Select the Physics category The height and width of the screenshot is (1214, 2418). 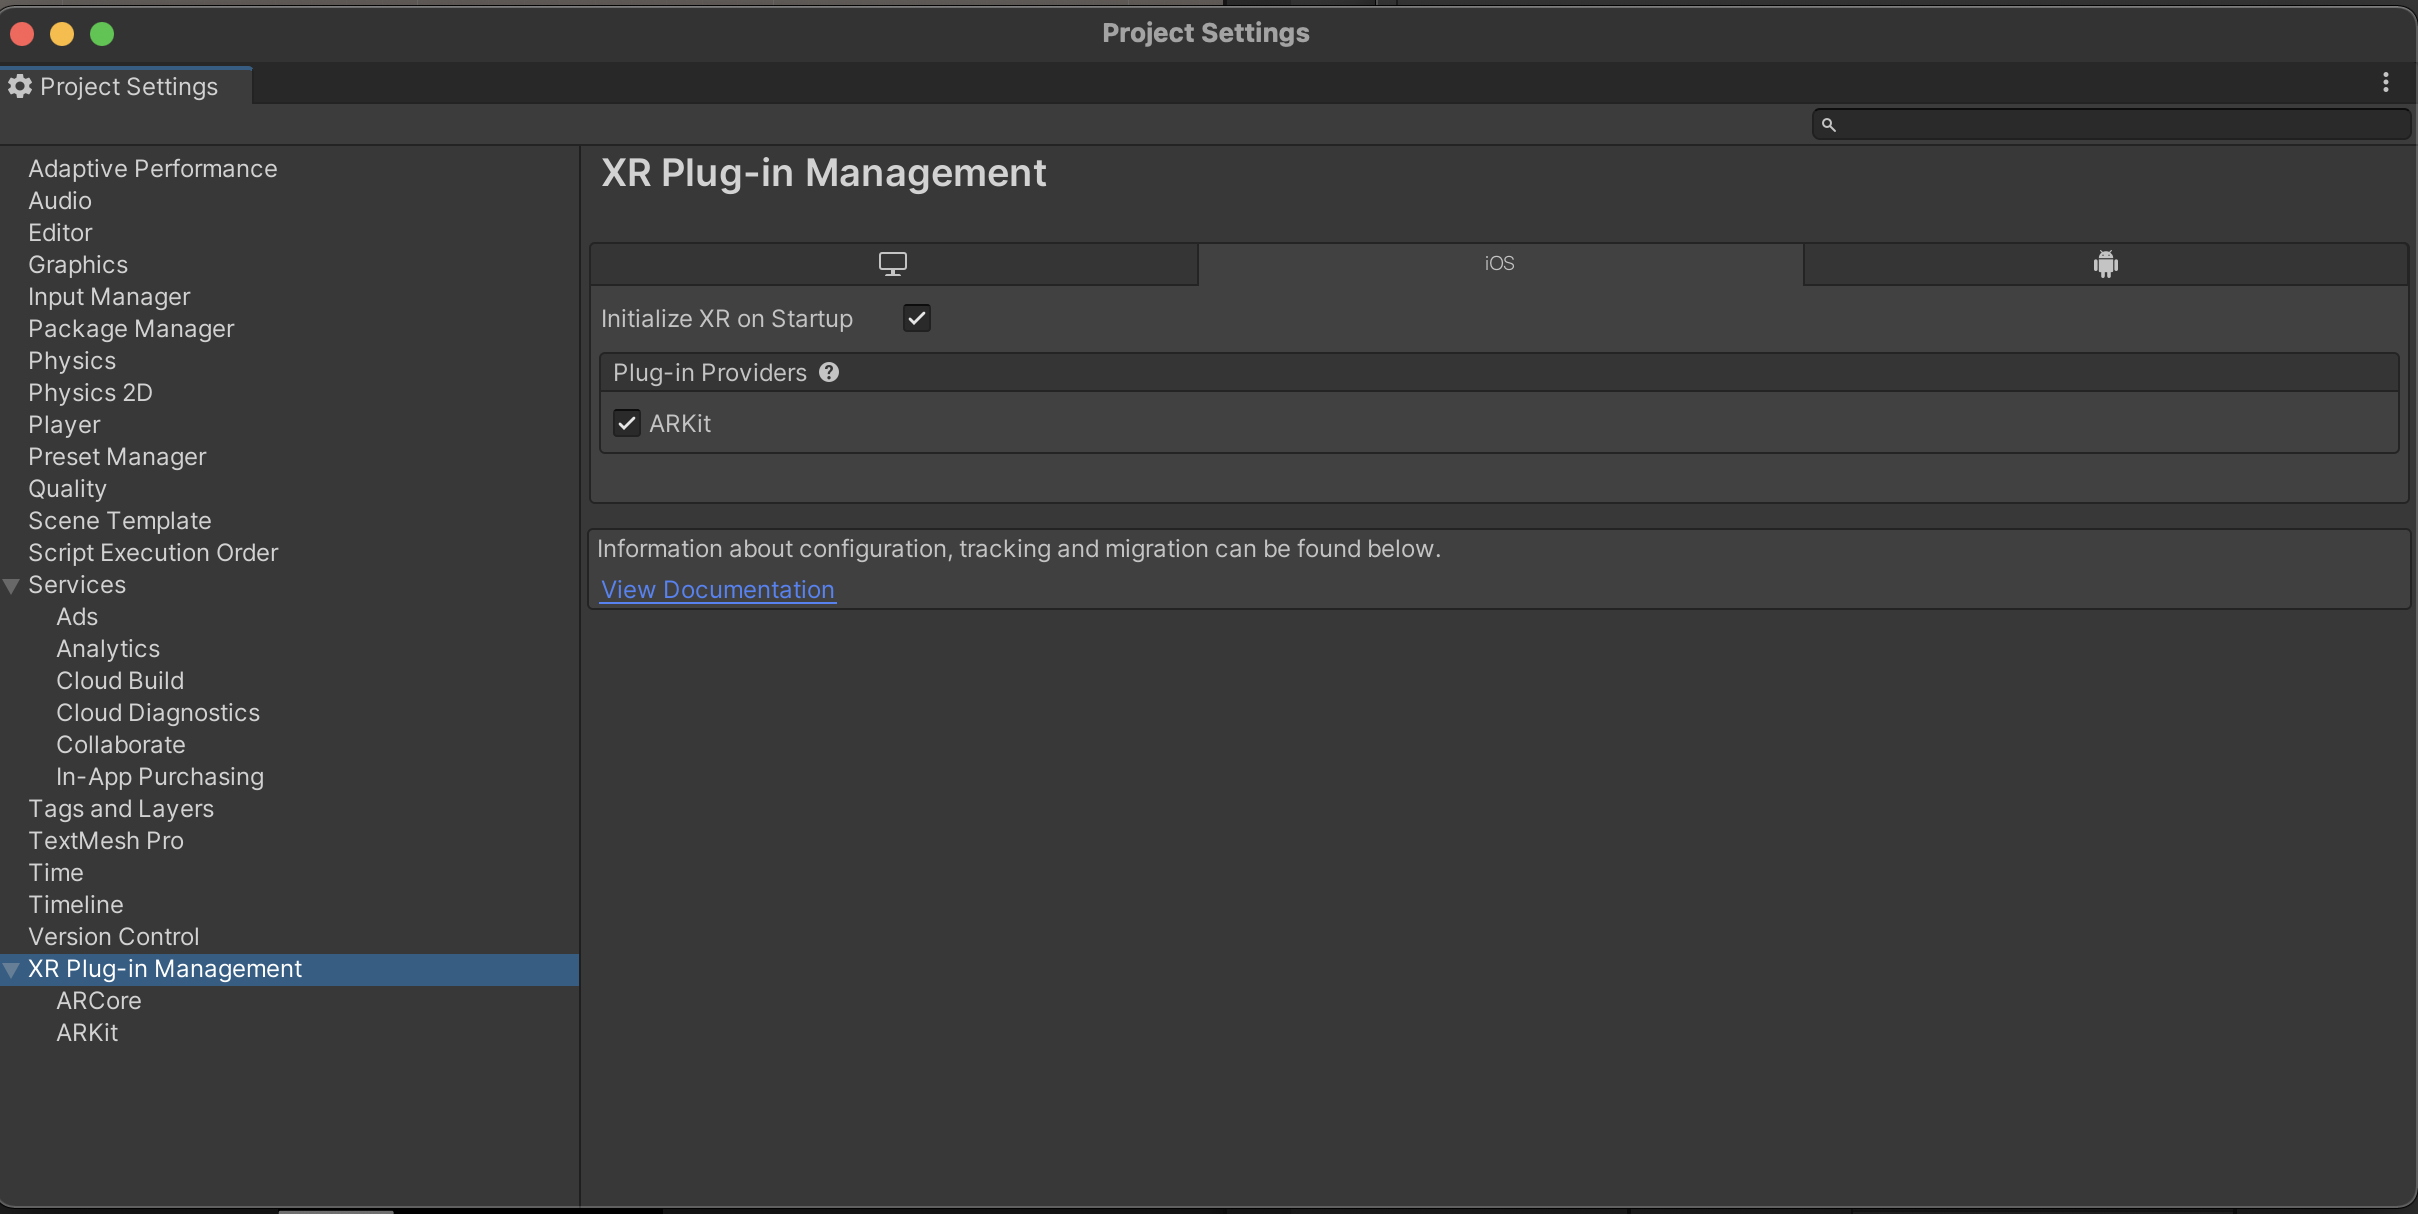point(72,361)
